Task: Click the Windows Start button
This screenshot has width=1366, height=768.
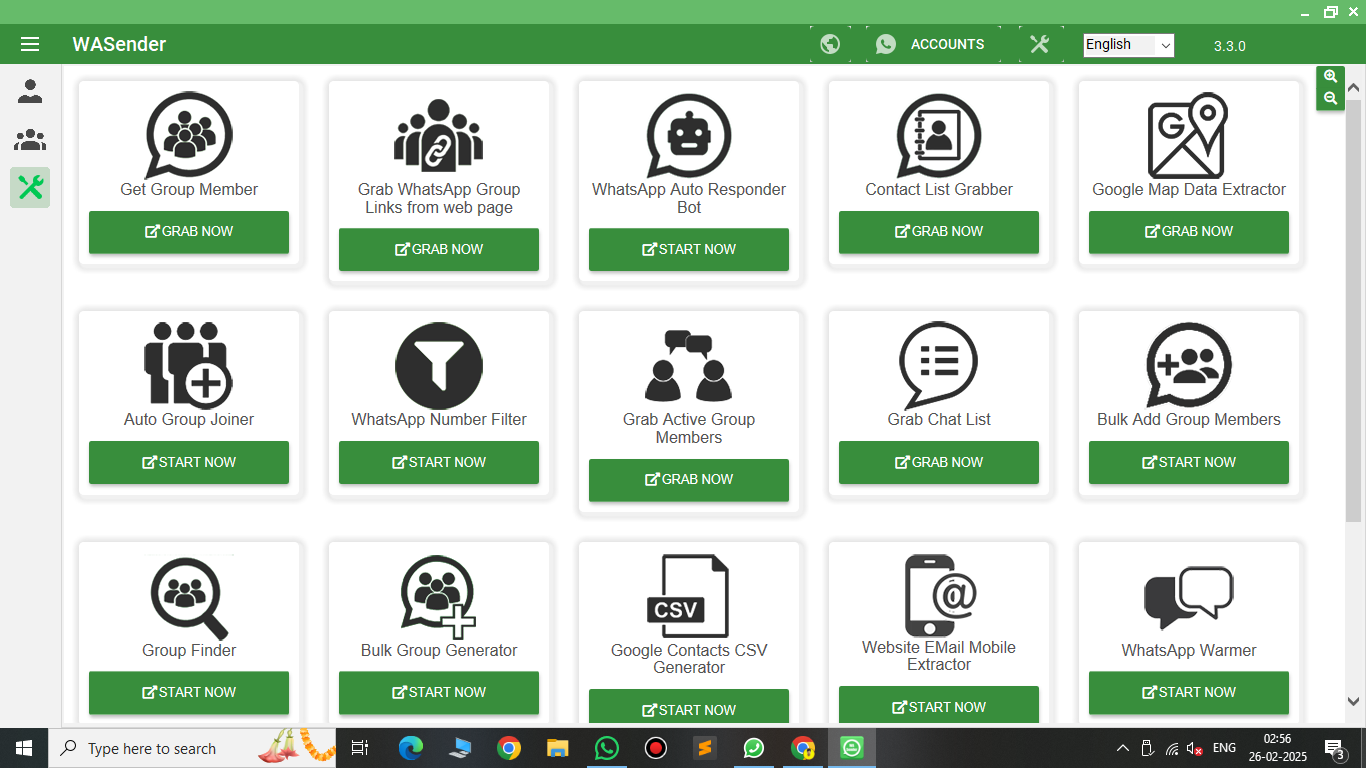Action: pyautogui.click(x=24, y=748)
